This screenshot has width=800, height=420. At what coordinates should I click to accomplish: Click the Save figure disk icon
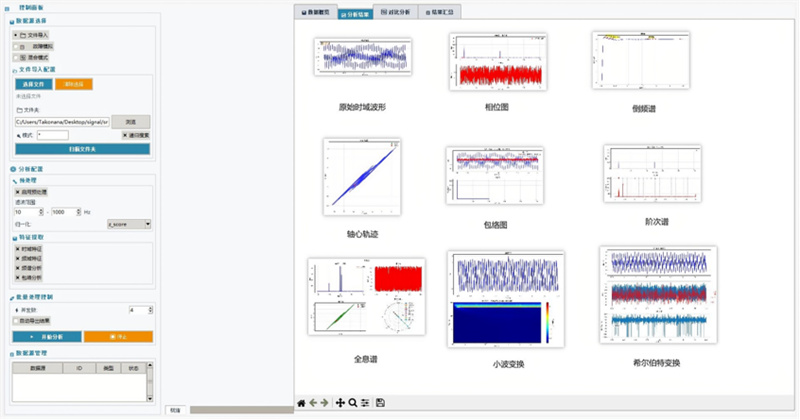coord(381,402)
